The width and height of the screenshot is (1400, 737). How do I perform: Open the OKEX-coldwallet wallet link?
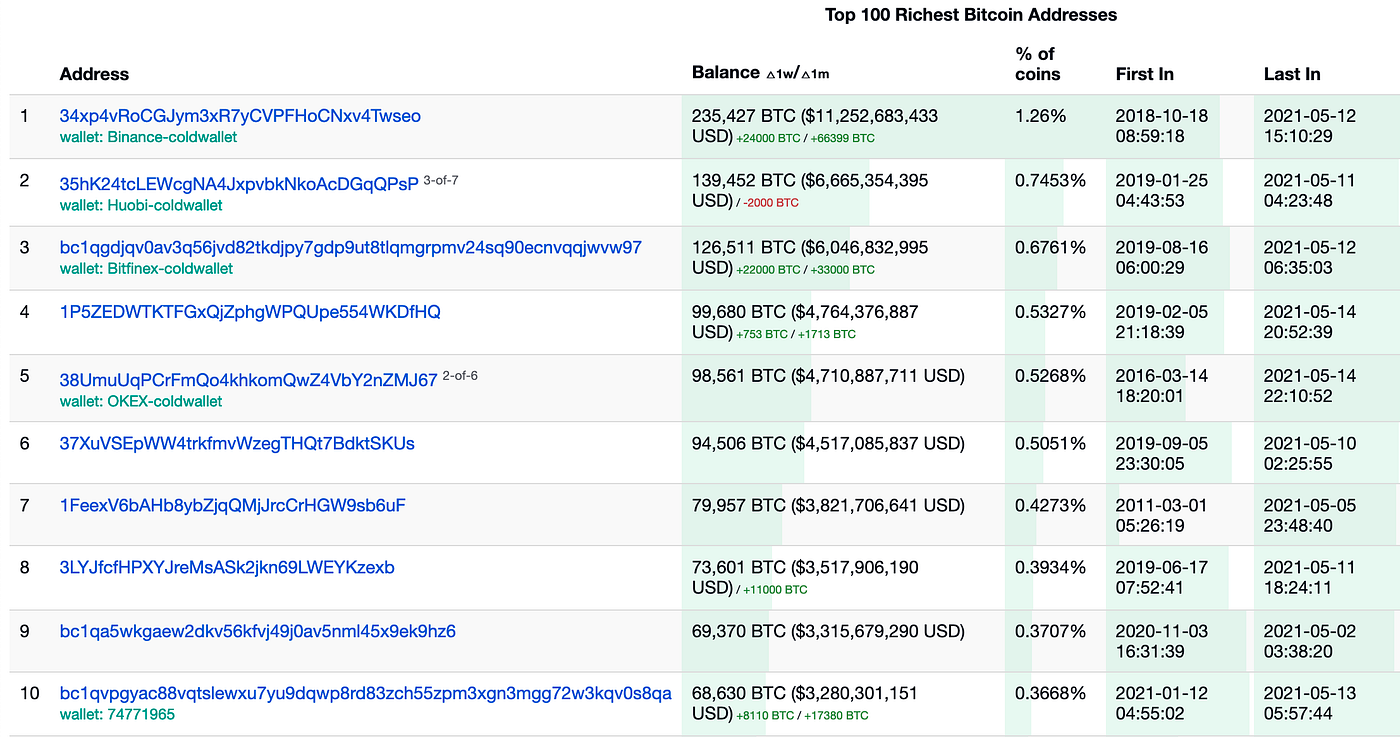tap(141, 401)
